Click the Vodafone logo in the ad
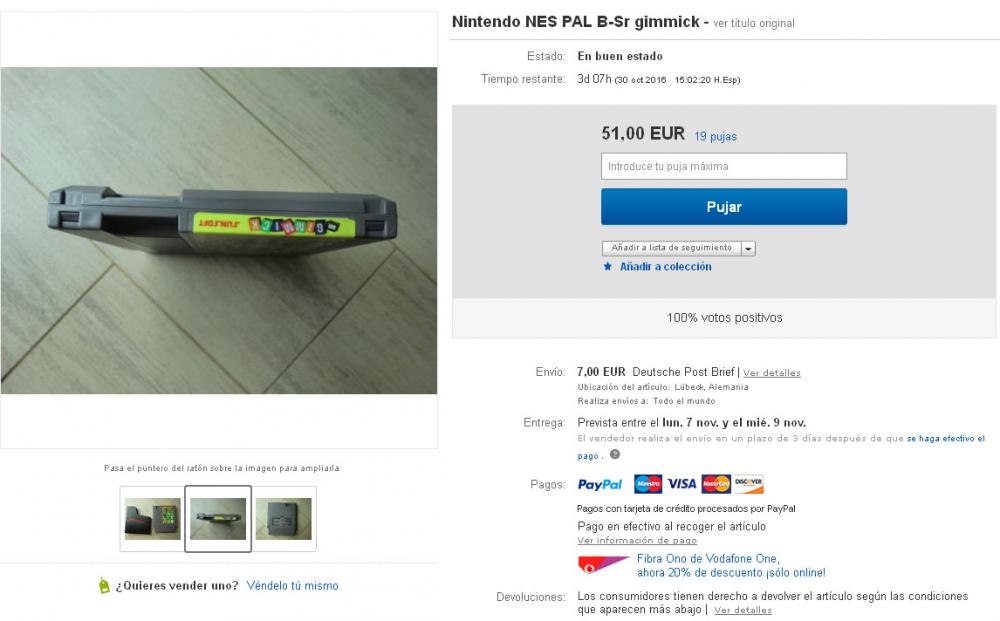 tap(603, 565)
